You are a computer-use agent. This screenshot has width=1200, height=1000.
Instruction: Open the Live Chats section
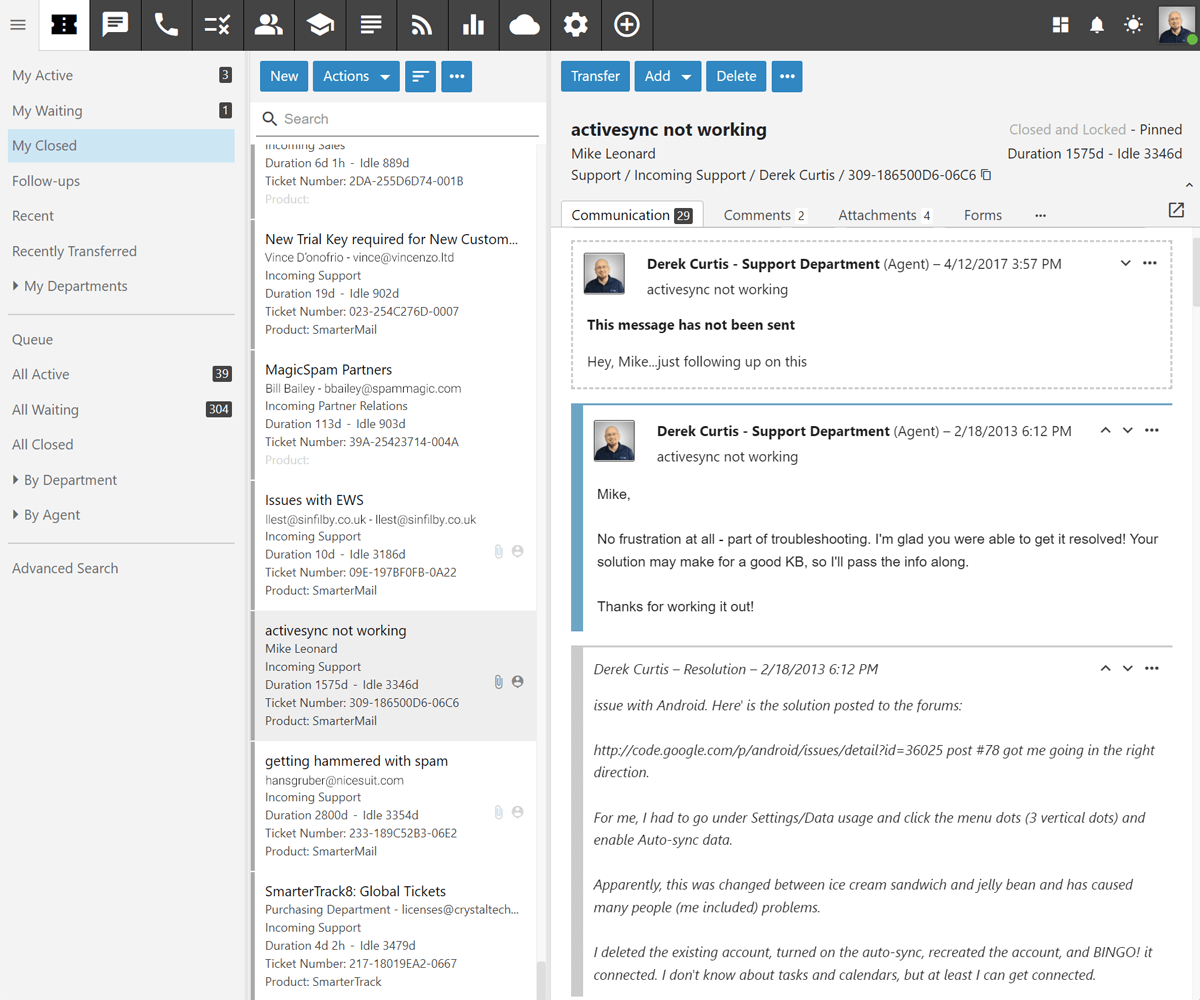(115, 25)
